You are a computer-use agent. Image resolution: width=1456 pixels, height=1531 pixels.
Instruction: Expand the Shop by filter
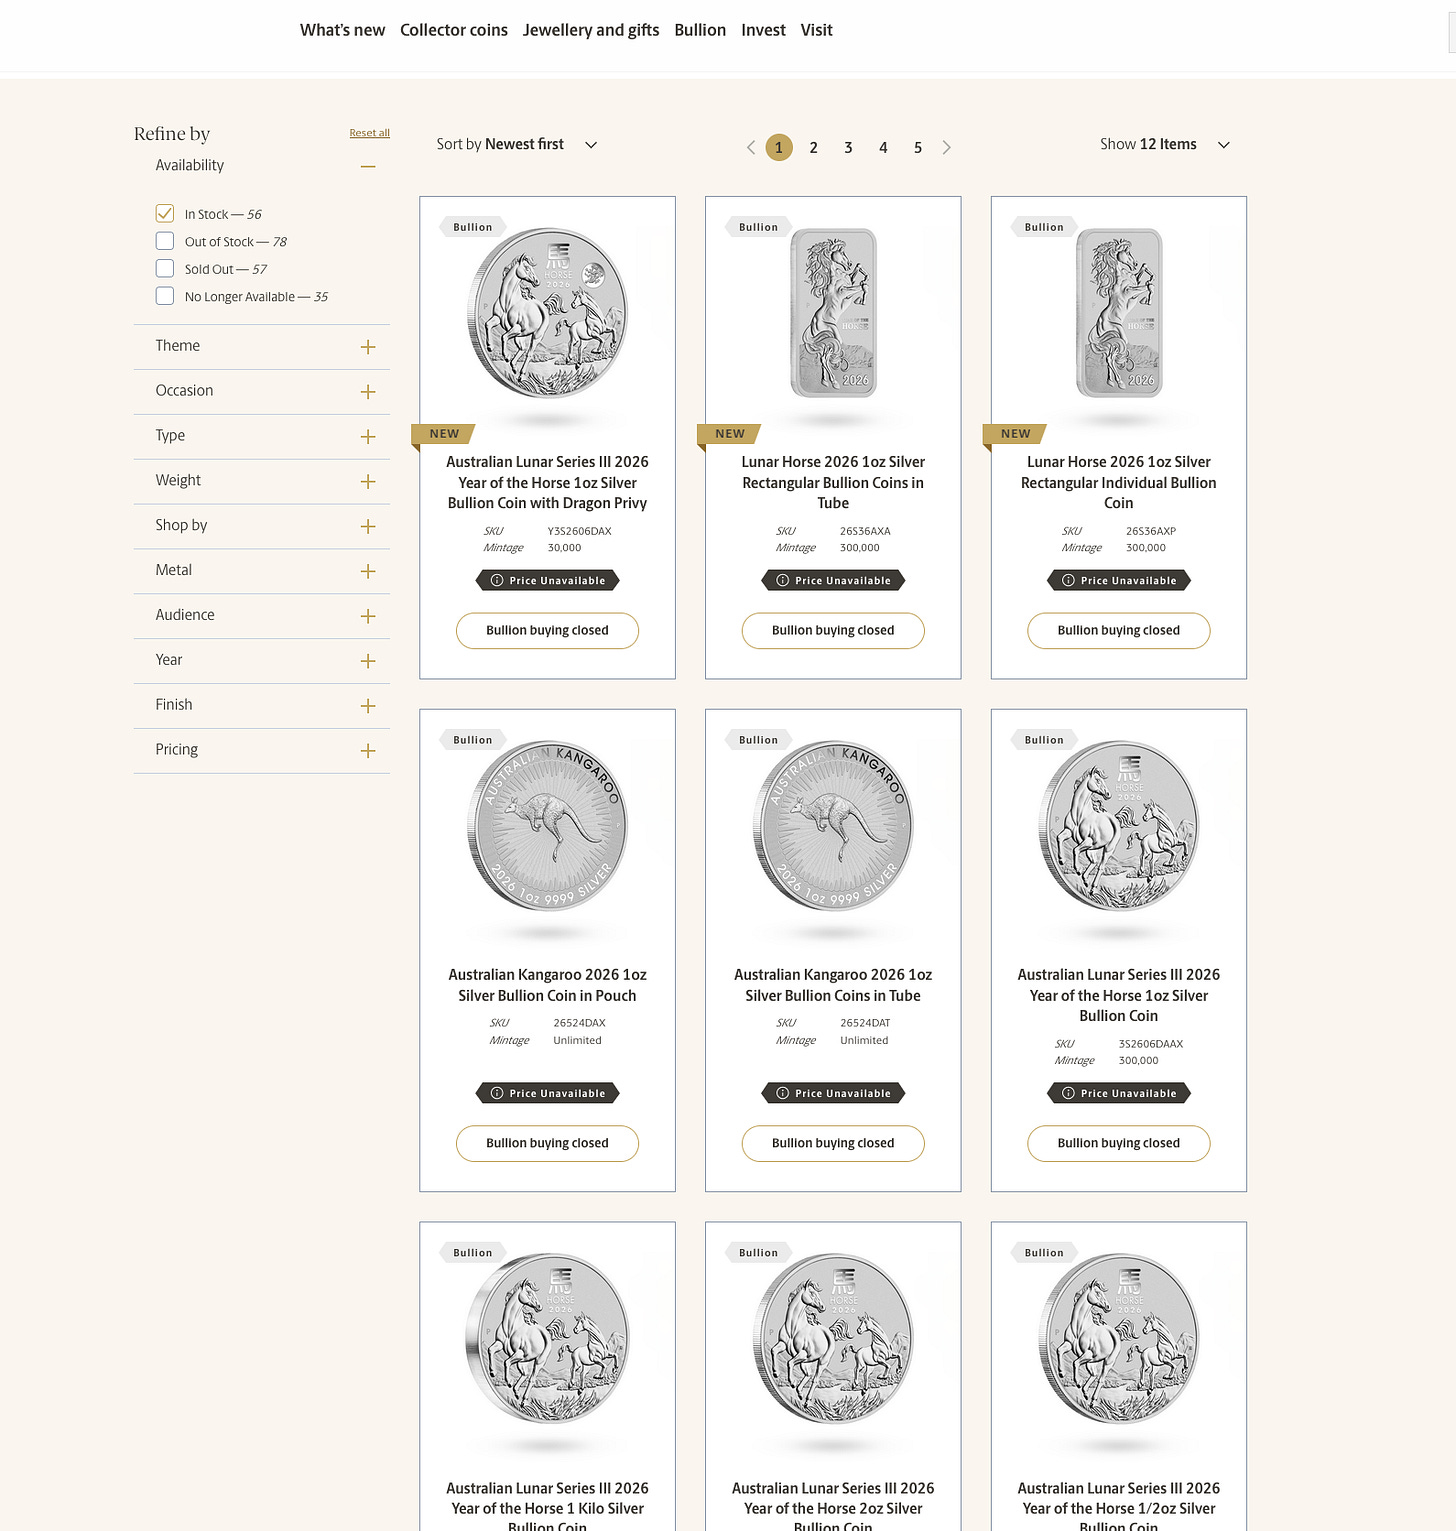pyautogui.click(x=368, y=527)
